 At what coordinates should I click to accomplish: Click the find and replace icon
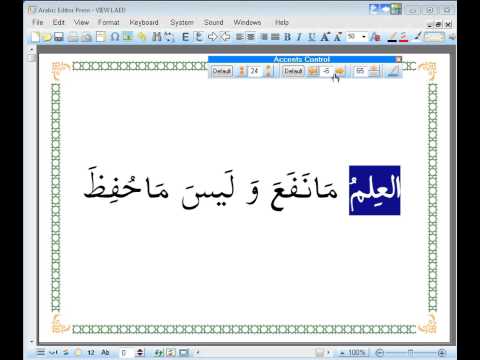point(169,37)
